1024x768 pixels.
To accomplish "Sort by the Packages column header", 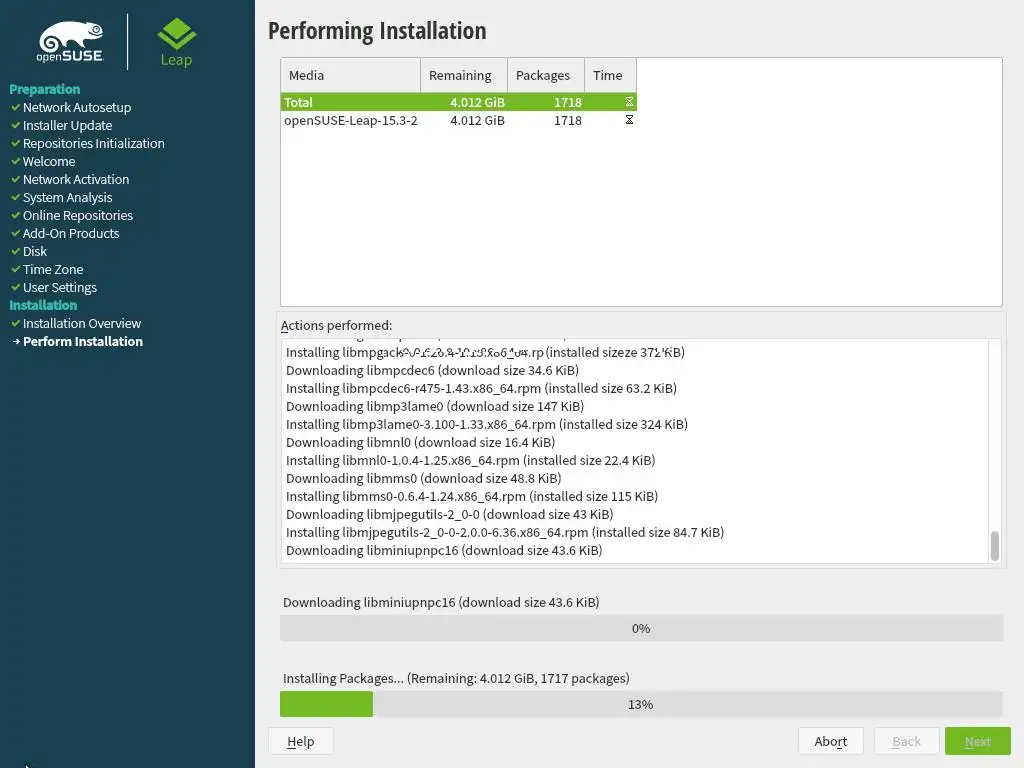I will click(x=546, y=75).
